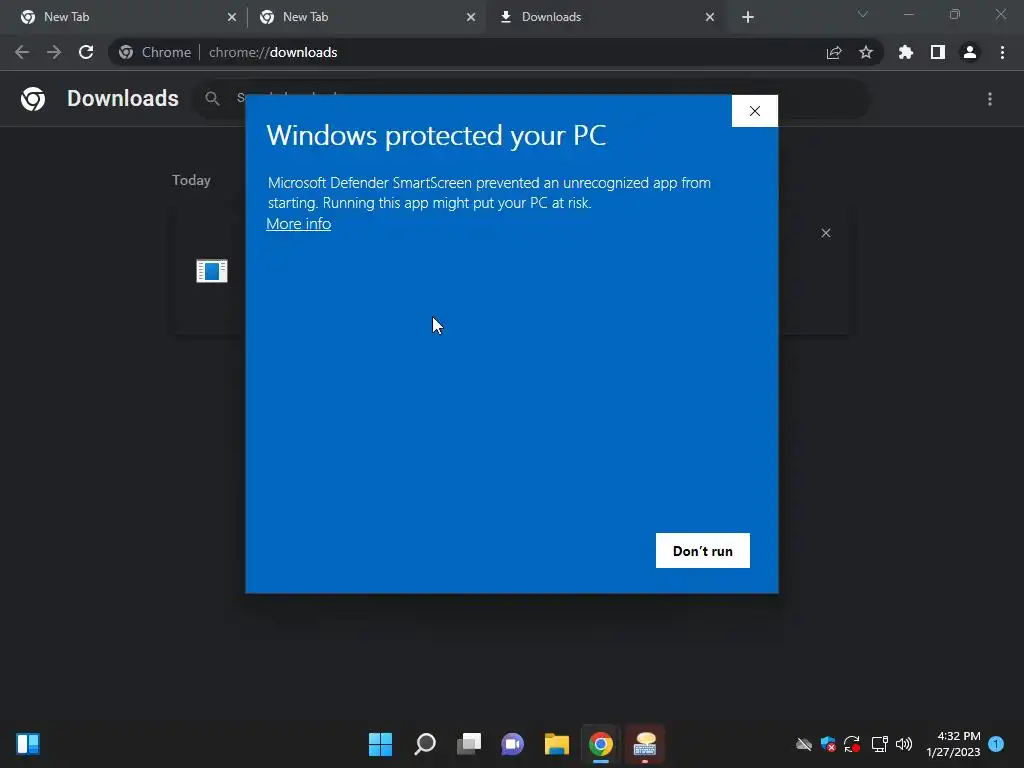Go forward to next page

[54, 52]
